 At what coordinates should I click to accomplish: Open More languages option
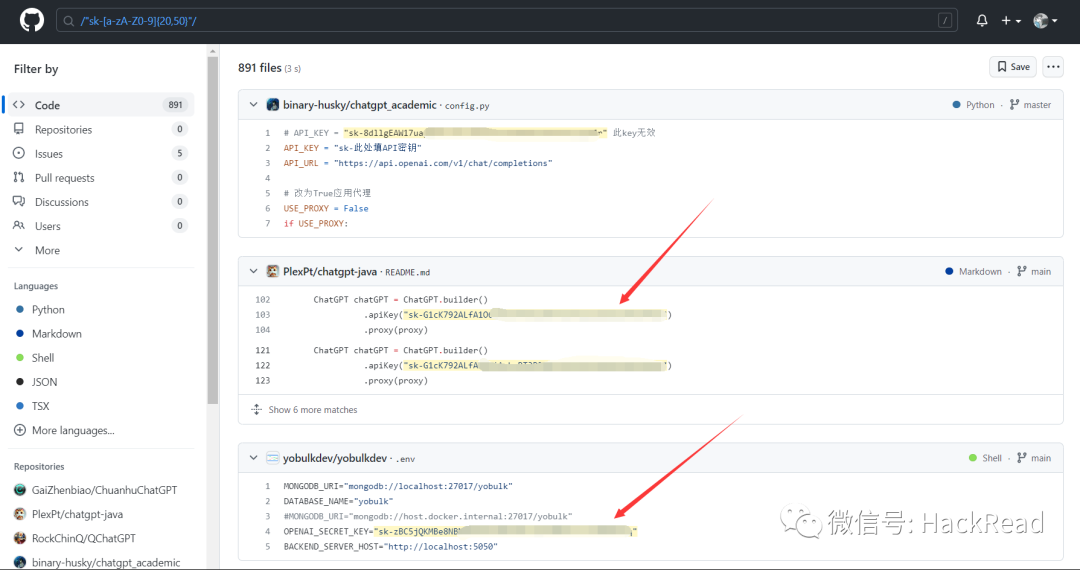[73, 430]
